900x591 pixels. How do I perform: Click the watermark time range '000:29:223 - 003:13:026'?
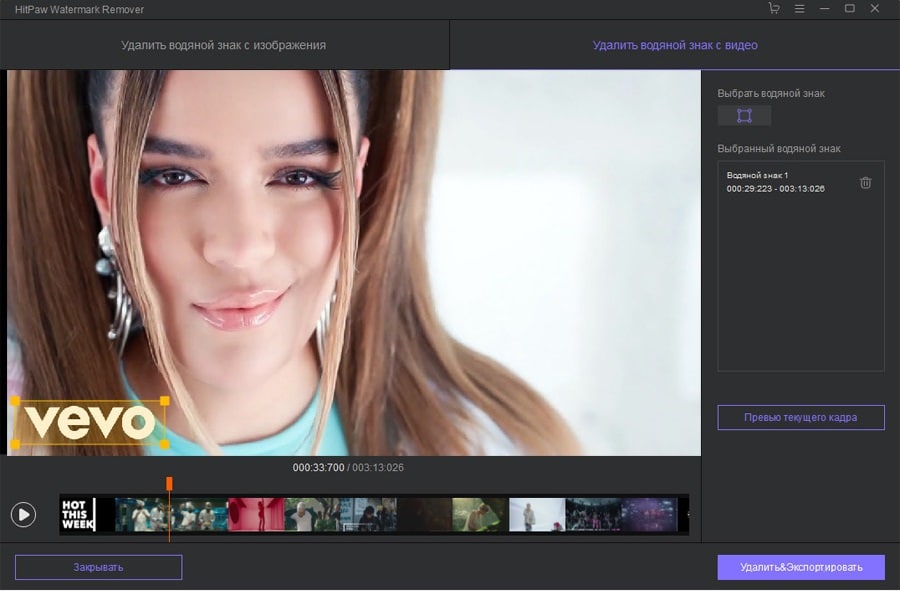(x=775, y=188)
